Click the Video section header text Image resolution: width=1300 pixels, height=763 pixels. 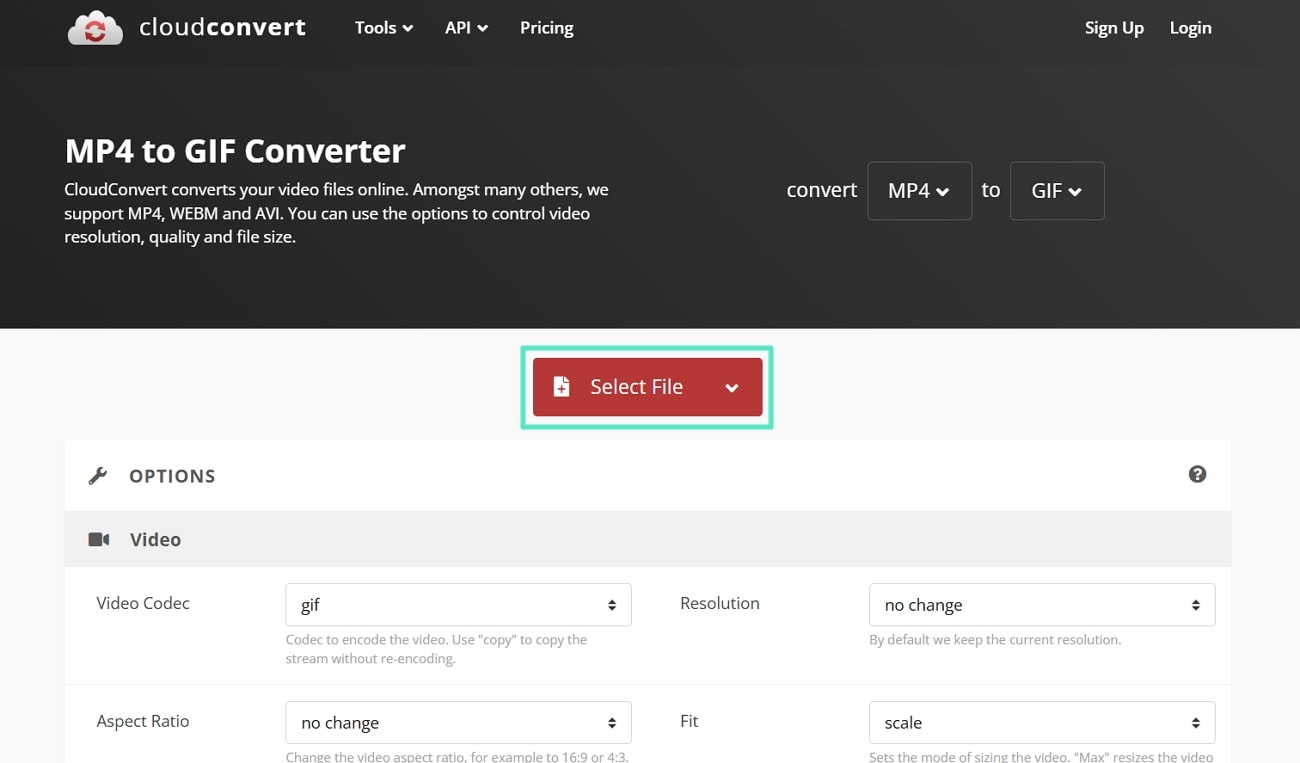[155, 539]
